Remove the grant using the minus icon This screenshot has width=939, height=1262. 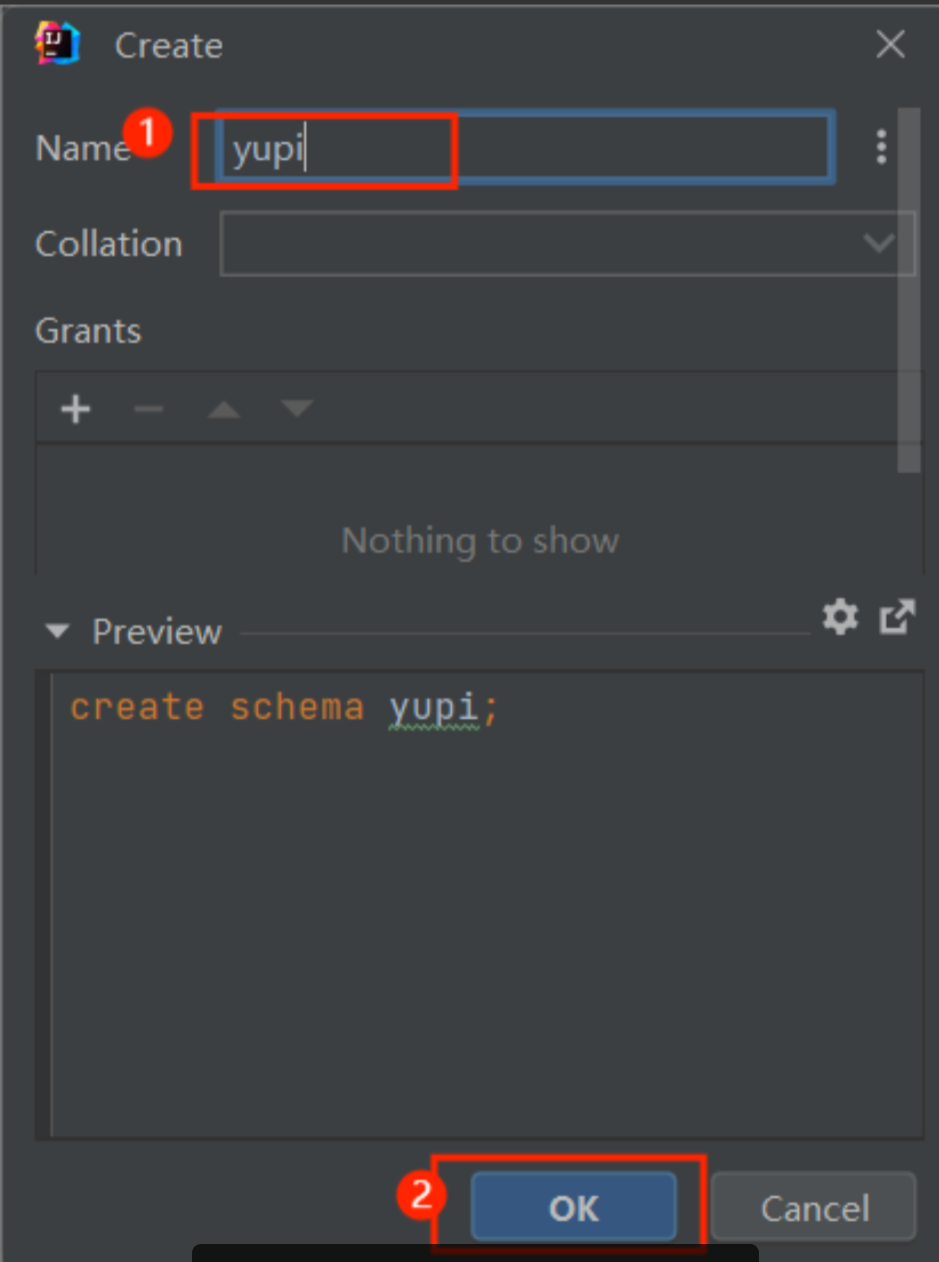tap(149, 408)
